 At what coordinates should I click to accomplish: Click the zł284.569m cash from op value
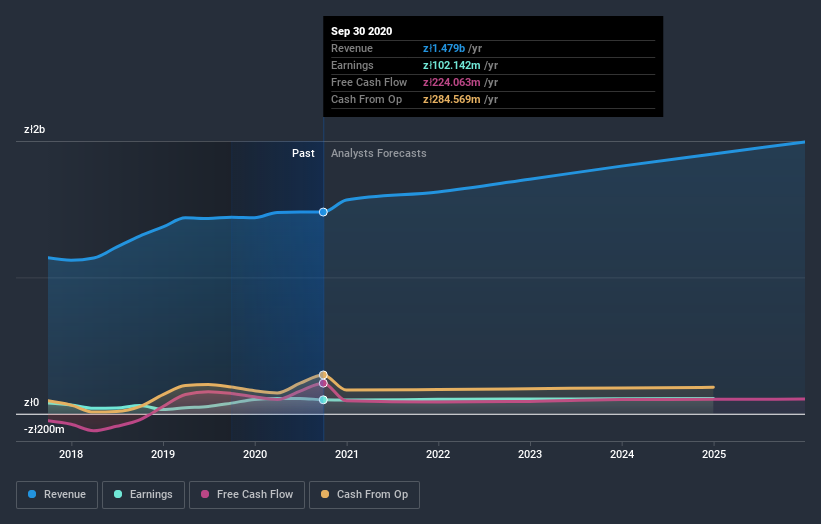452,99
